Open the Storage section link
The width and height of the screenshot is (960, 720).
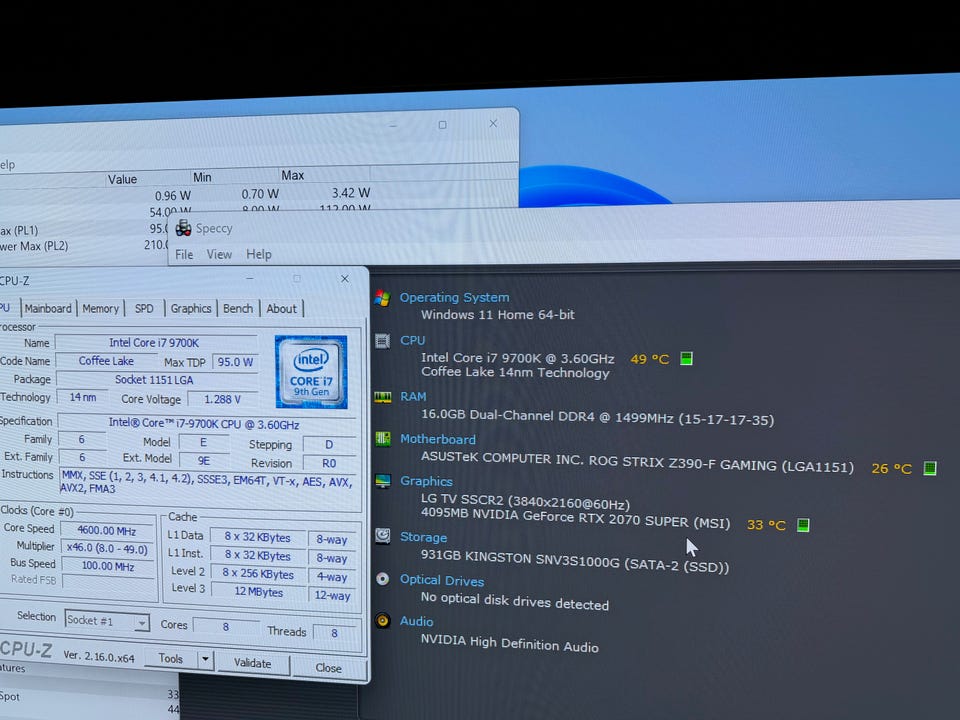tap(423, 537)
